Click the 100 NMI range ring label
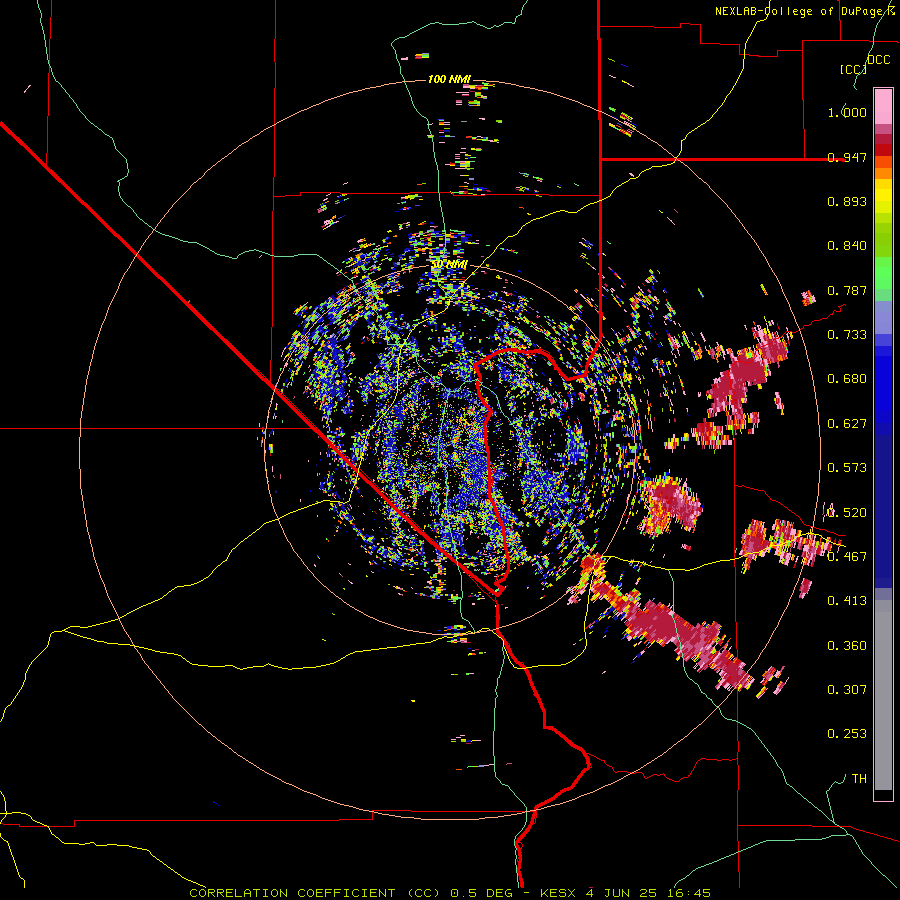900x900 pixels. pyautogui.click(x=449, y=79)
